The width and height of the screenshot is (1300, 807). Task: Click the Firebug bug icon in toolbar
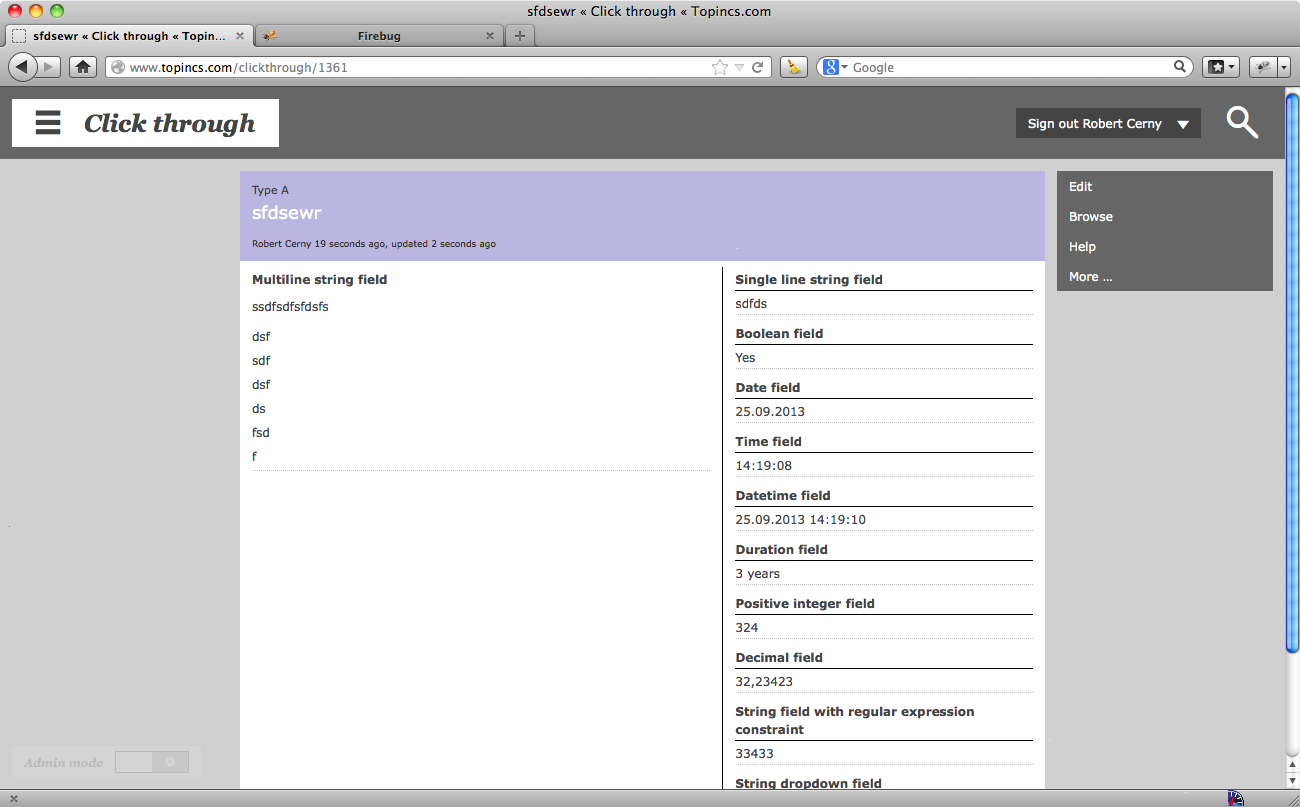coord(1263,67)
